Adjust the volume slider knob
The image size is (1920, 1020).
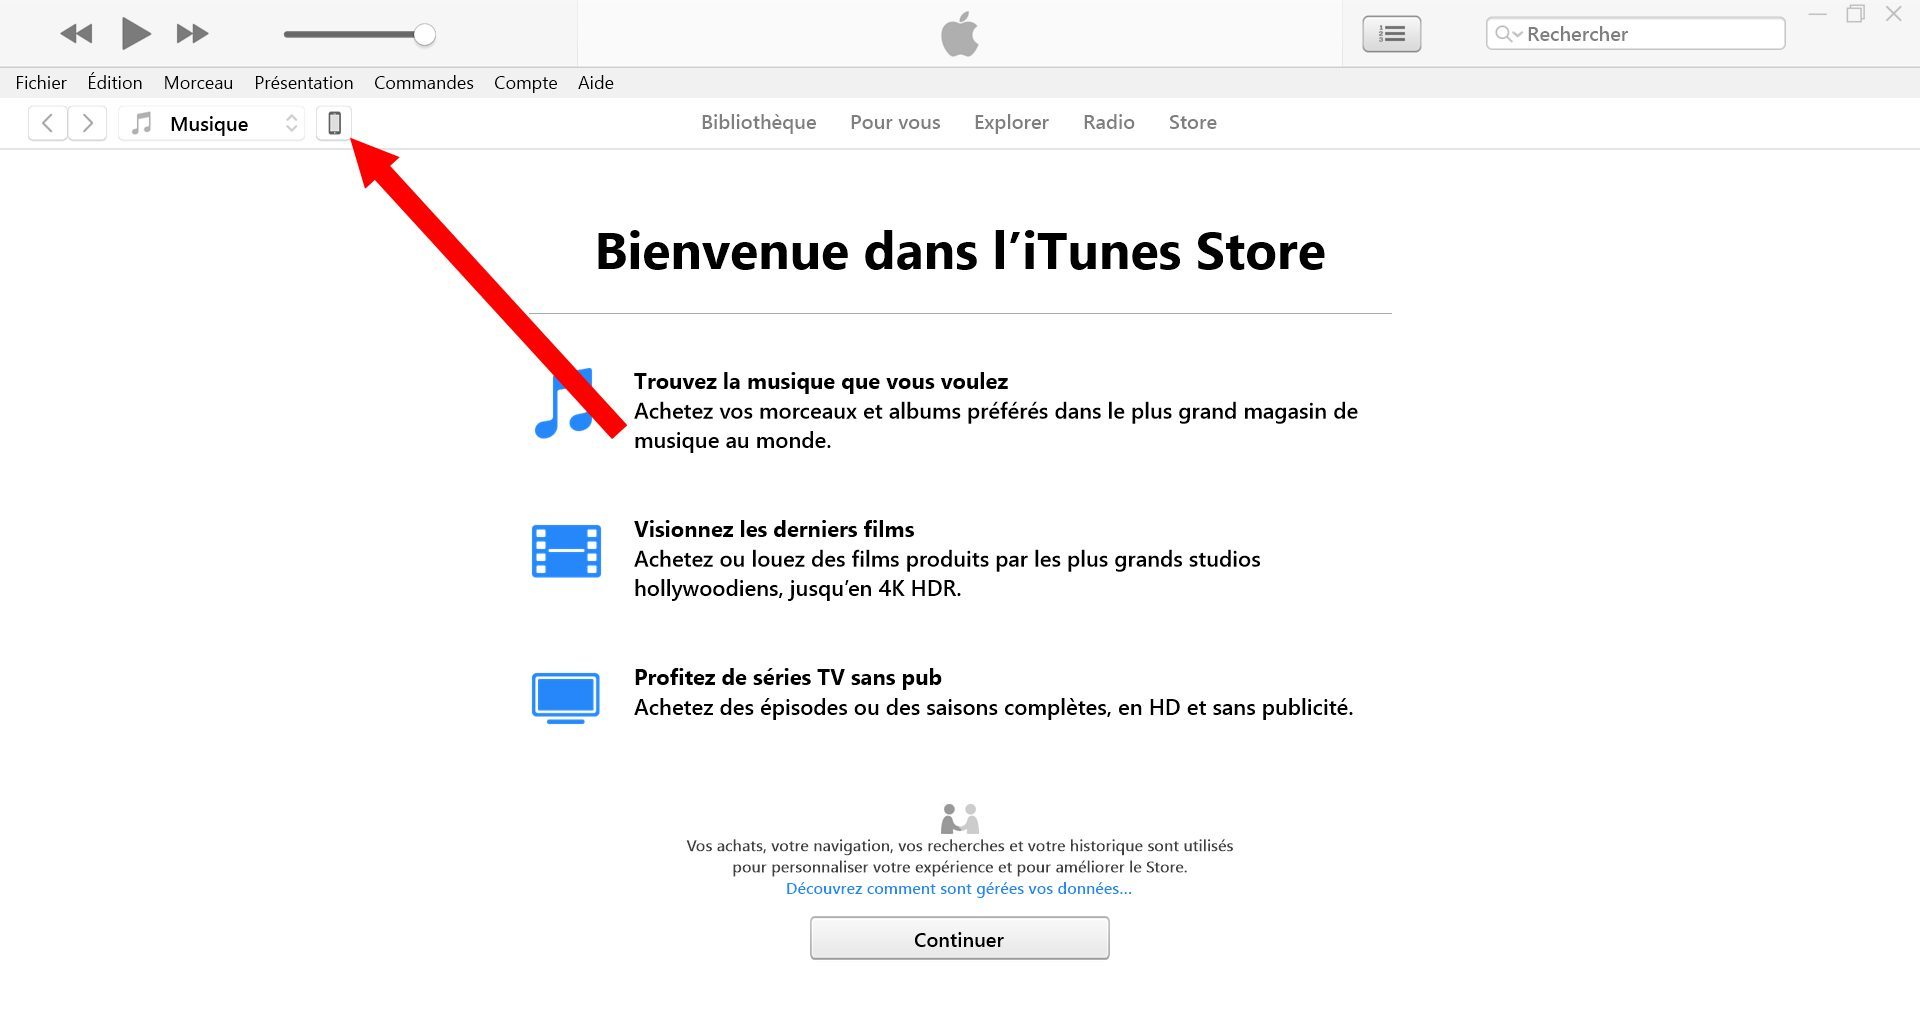tap(425, 35)
